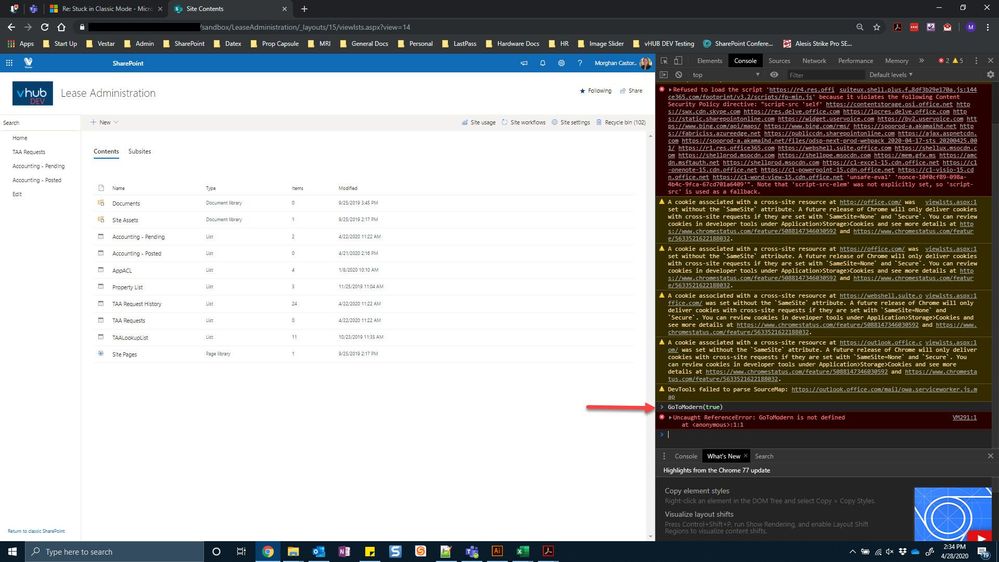999x562 pixels.
Task: Open the Adobe Acrobat extension
Action: pyautogui.click(x=897, y=27)
